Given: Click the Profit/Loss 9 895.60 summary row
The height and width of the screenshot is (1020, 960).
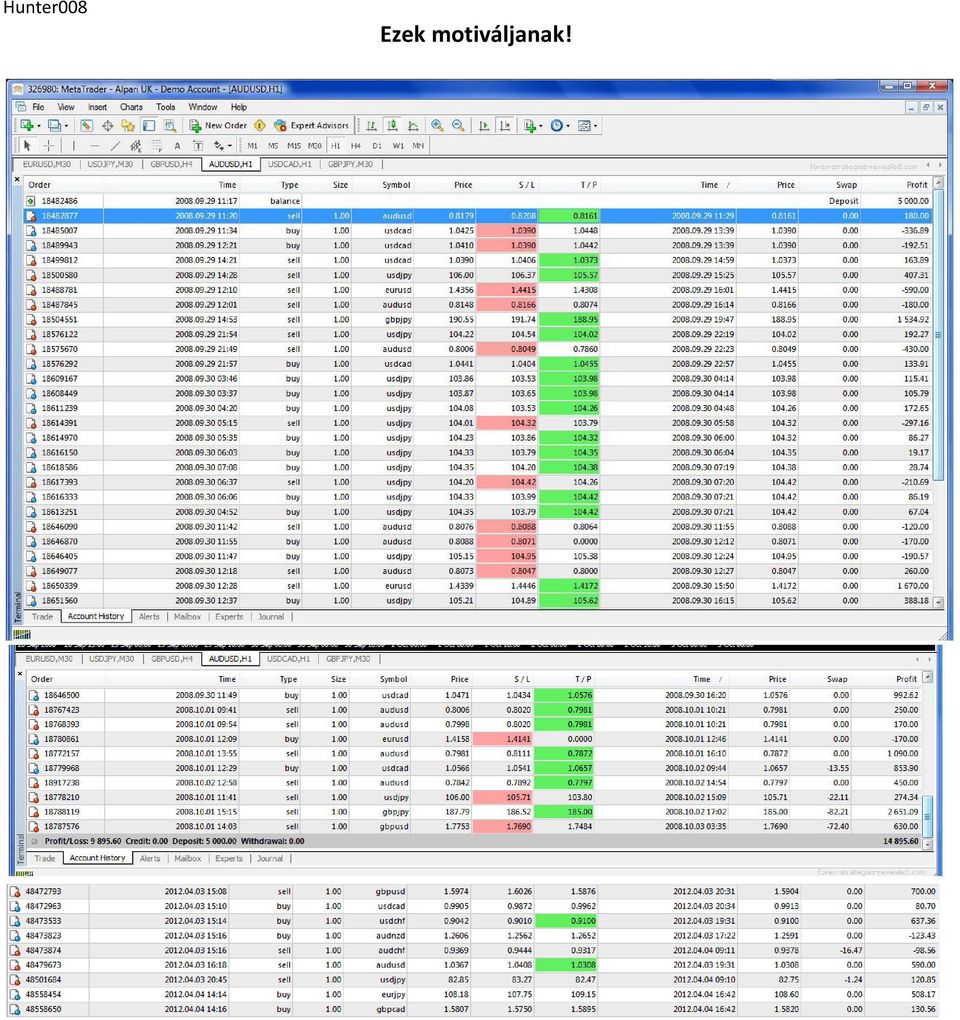Looking at the screenshot, I should coord(474,841).
